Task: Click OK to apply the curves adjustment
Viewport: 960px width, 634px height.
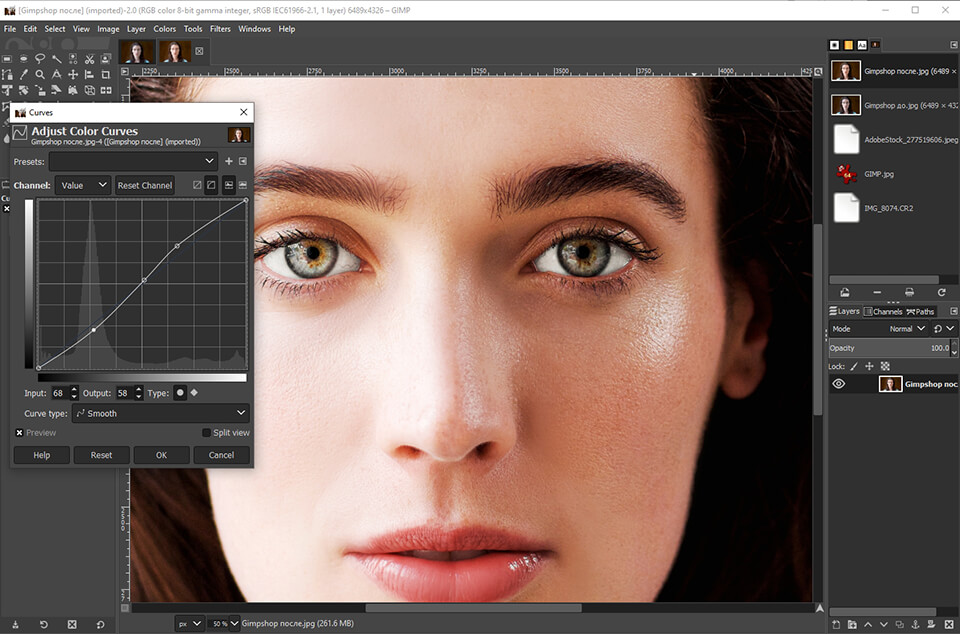Action: point(161,454)
